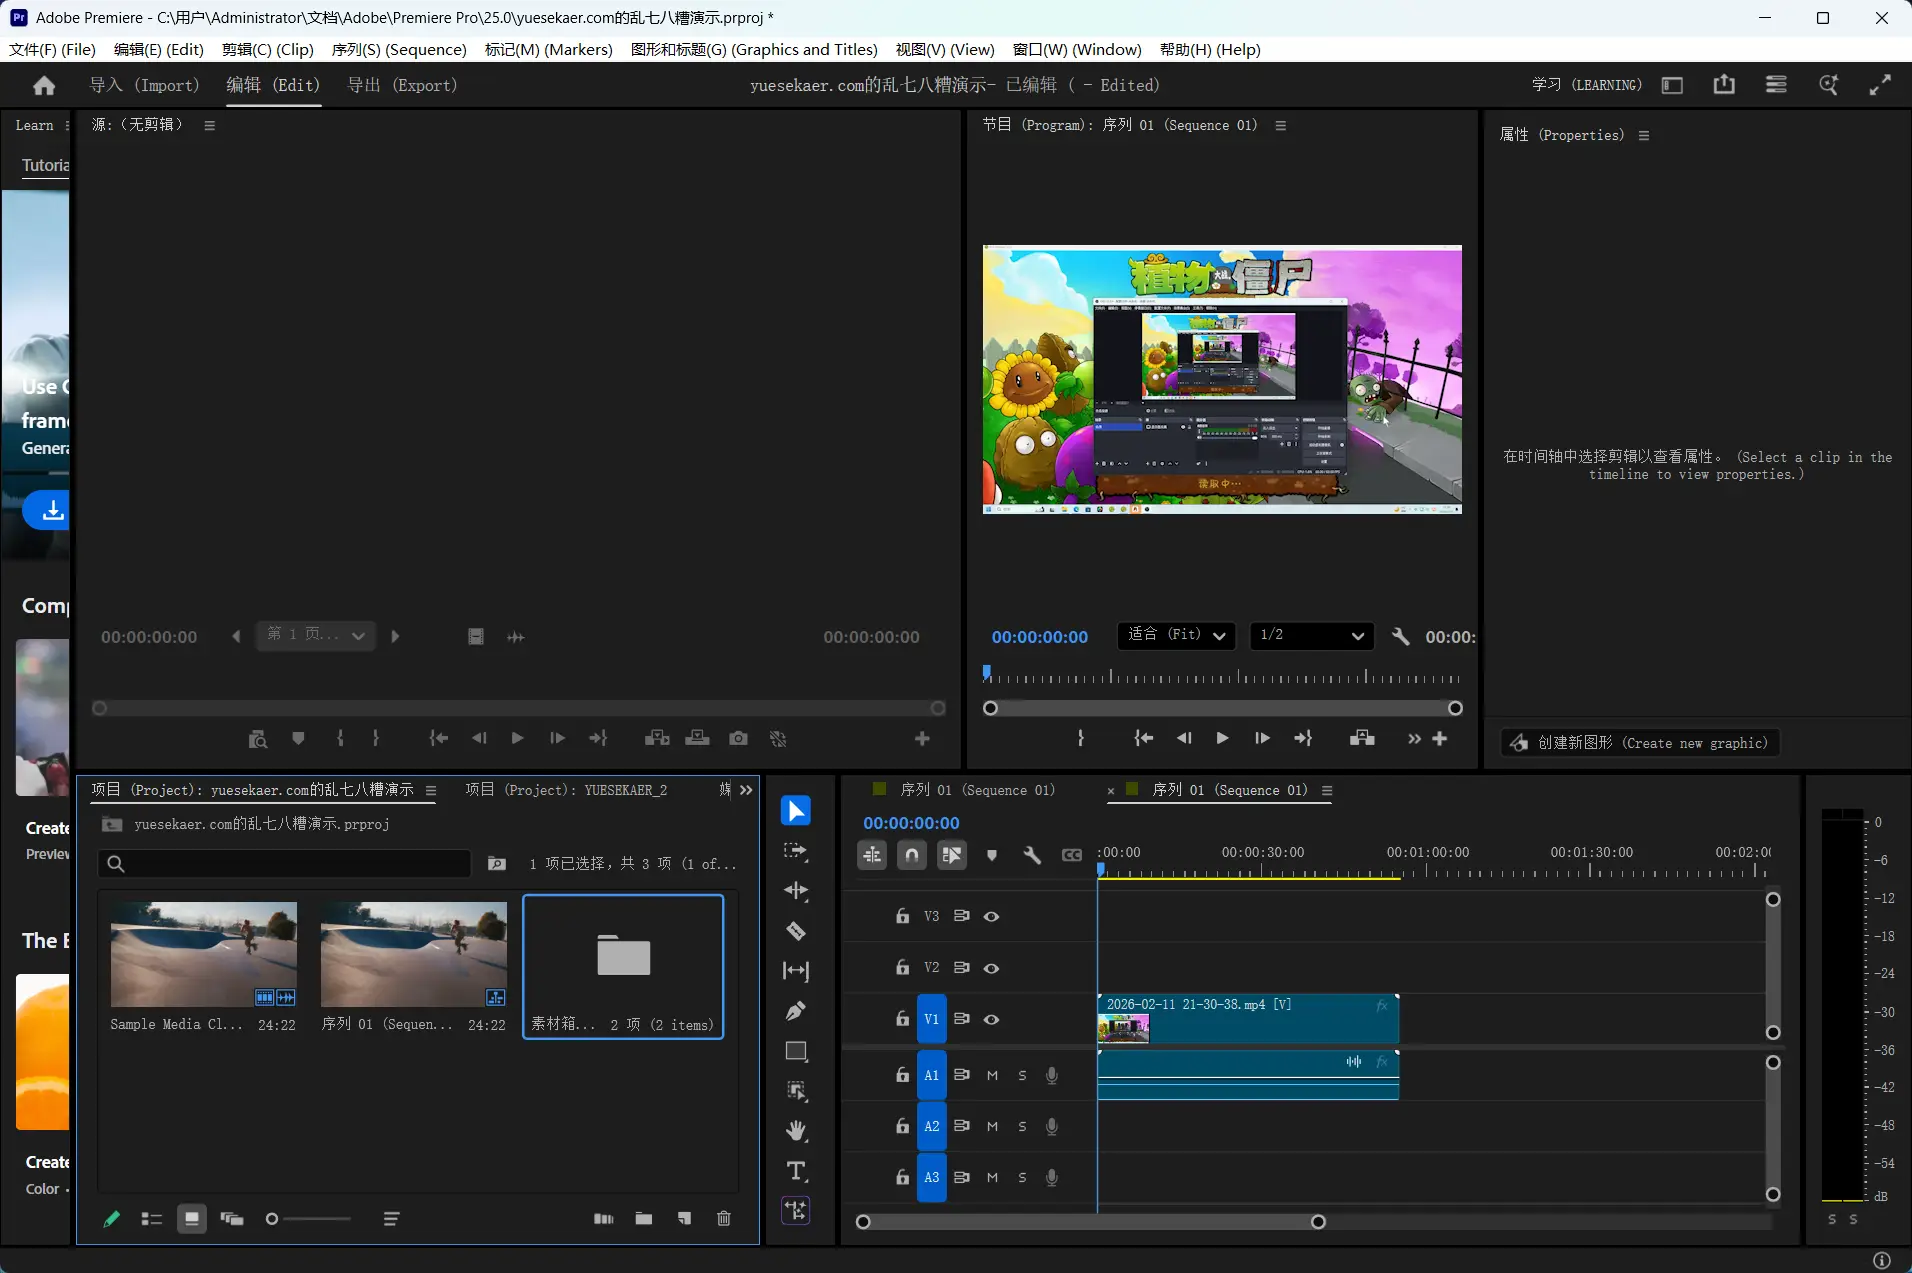Viewport: 1912px width, 1273px height.
Task: Open Graphics and Titles menu
Action: 754,49
